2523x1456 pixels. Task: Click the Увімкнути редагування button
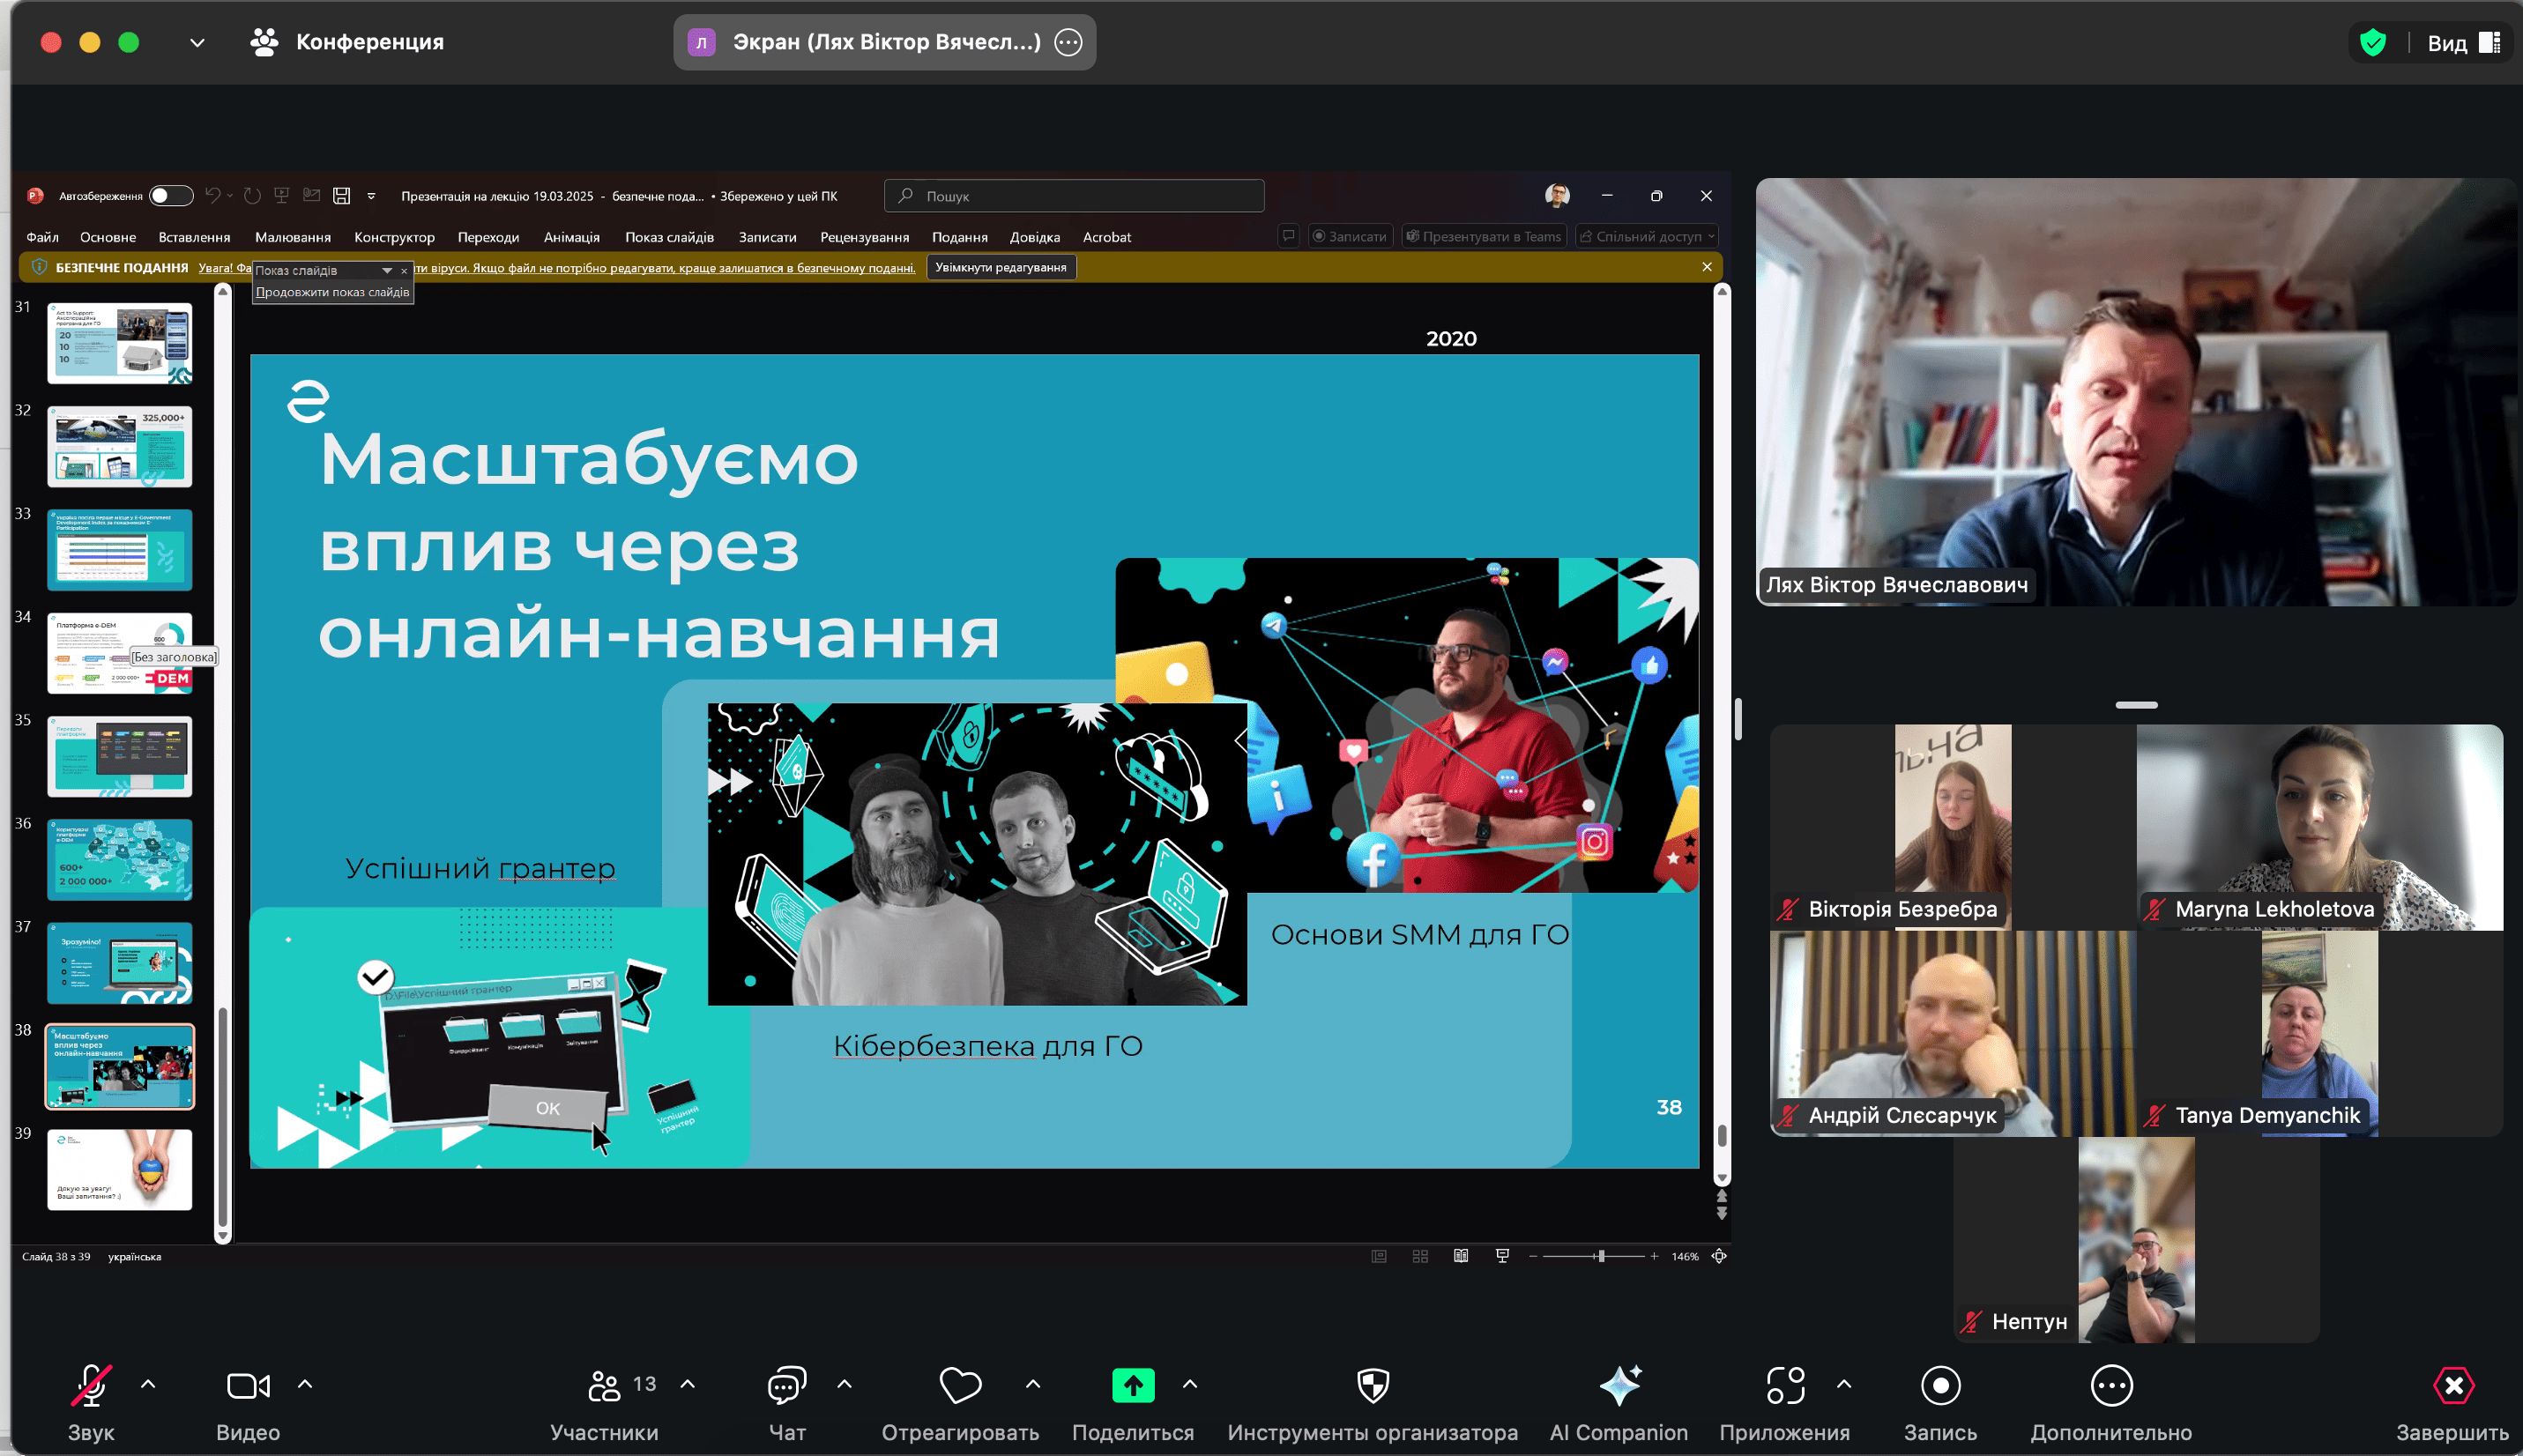(x=1001, y=267)
